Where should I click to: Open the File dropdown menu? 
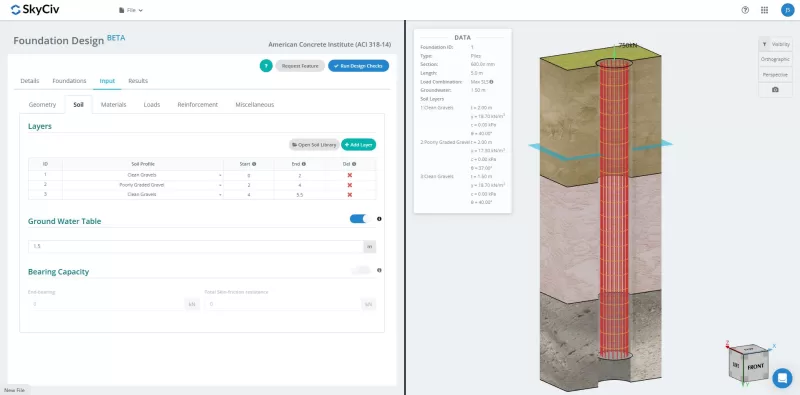tap(131, 10)
